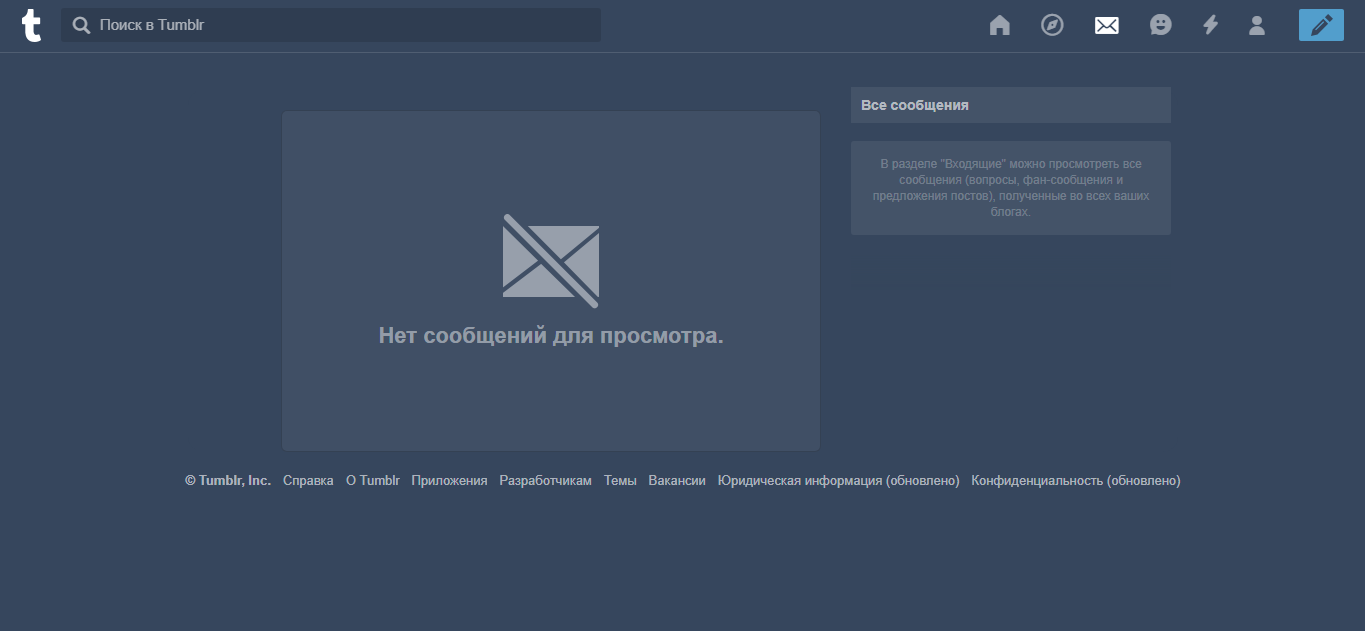This screenshot has width=1365, height=631.
Task: Click inside the Tumblr search field
Action: pos(300,25)
